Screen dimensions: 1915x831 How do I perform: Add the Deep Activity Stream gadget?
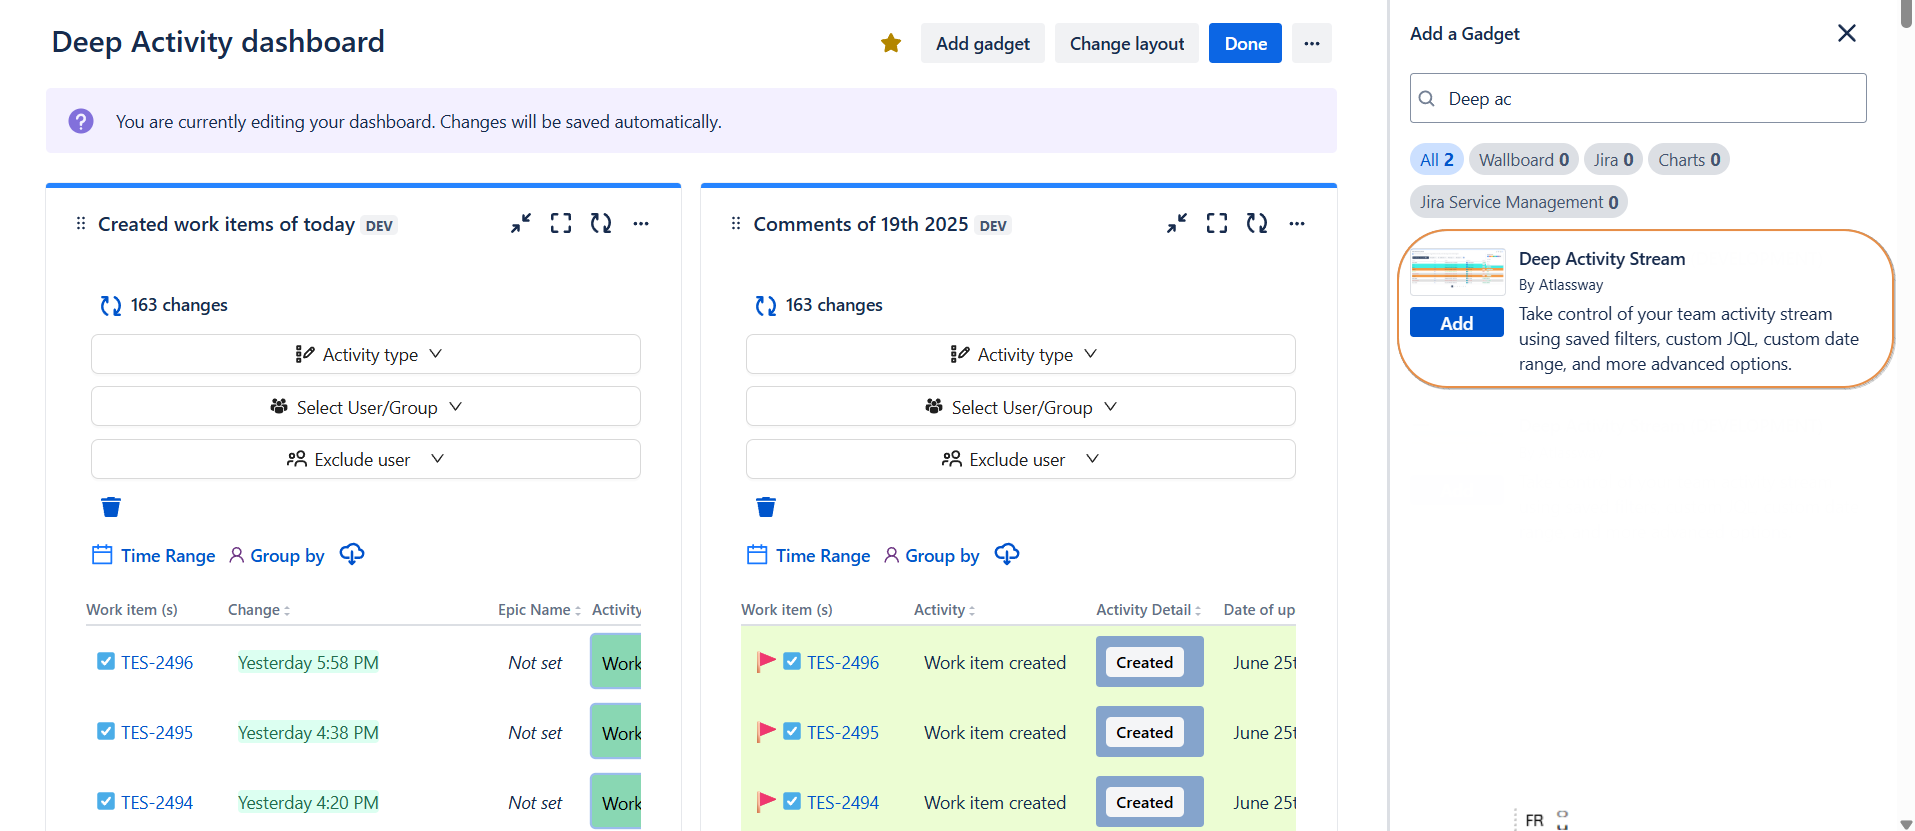pyautogui.click(x=1456, y=323)
